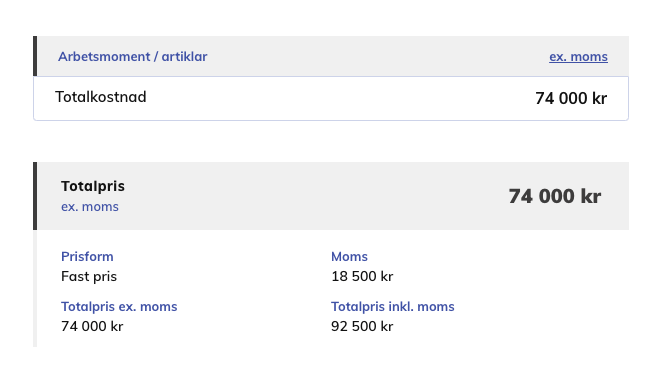This screenshot has width=665, height=368.
Task: Click the dark bar beside Totalpris header
Action: pos(35,196)
